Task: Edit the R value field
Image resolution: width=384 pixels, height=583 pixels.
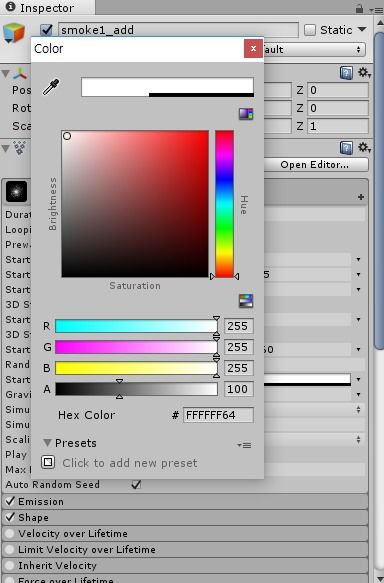Action: coord(239,326)
